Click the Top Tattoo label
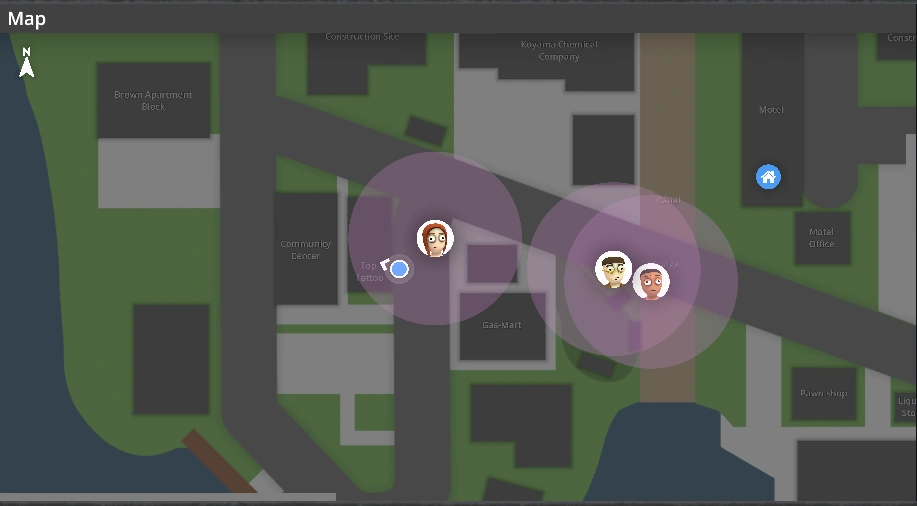The height and width of the screenshot is (506, 917). 370,271
